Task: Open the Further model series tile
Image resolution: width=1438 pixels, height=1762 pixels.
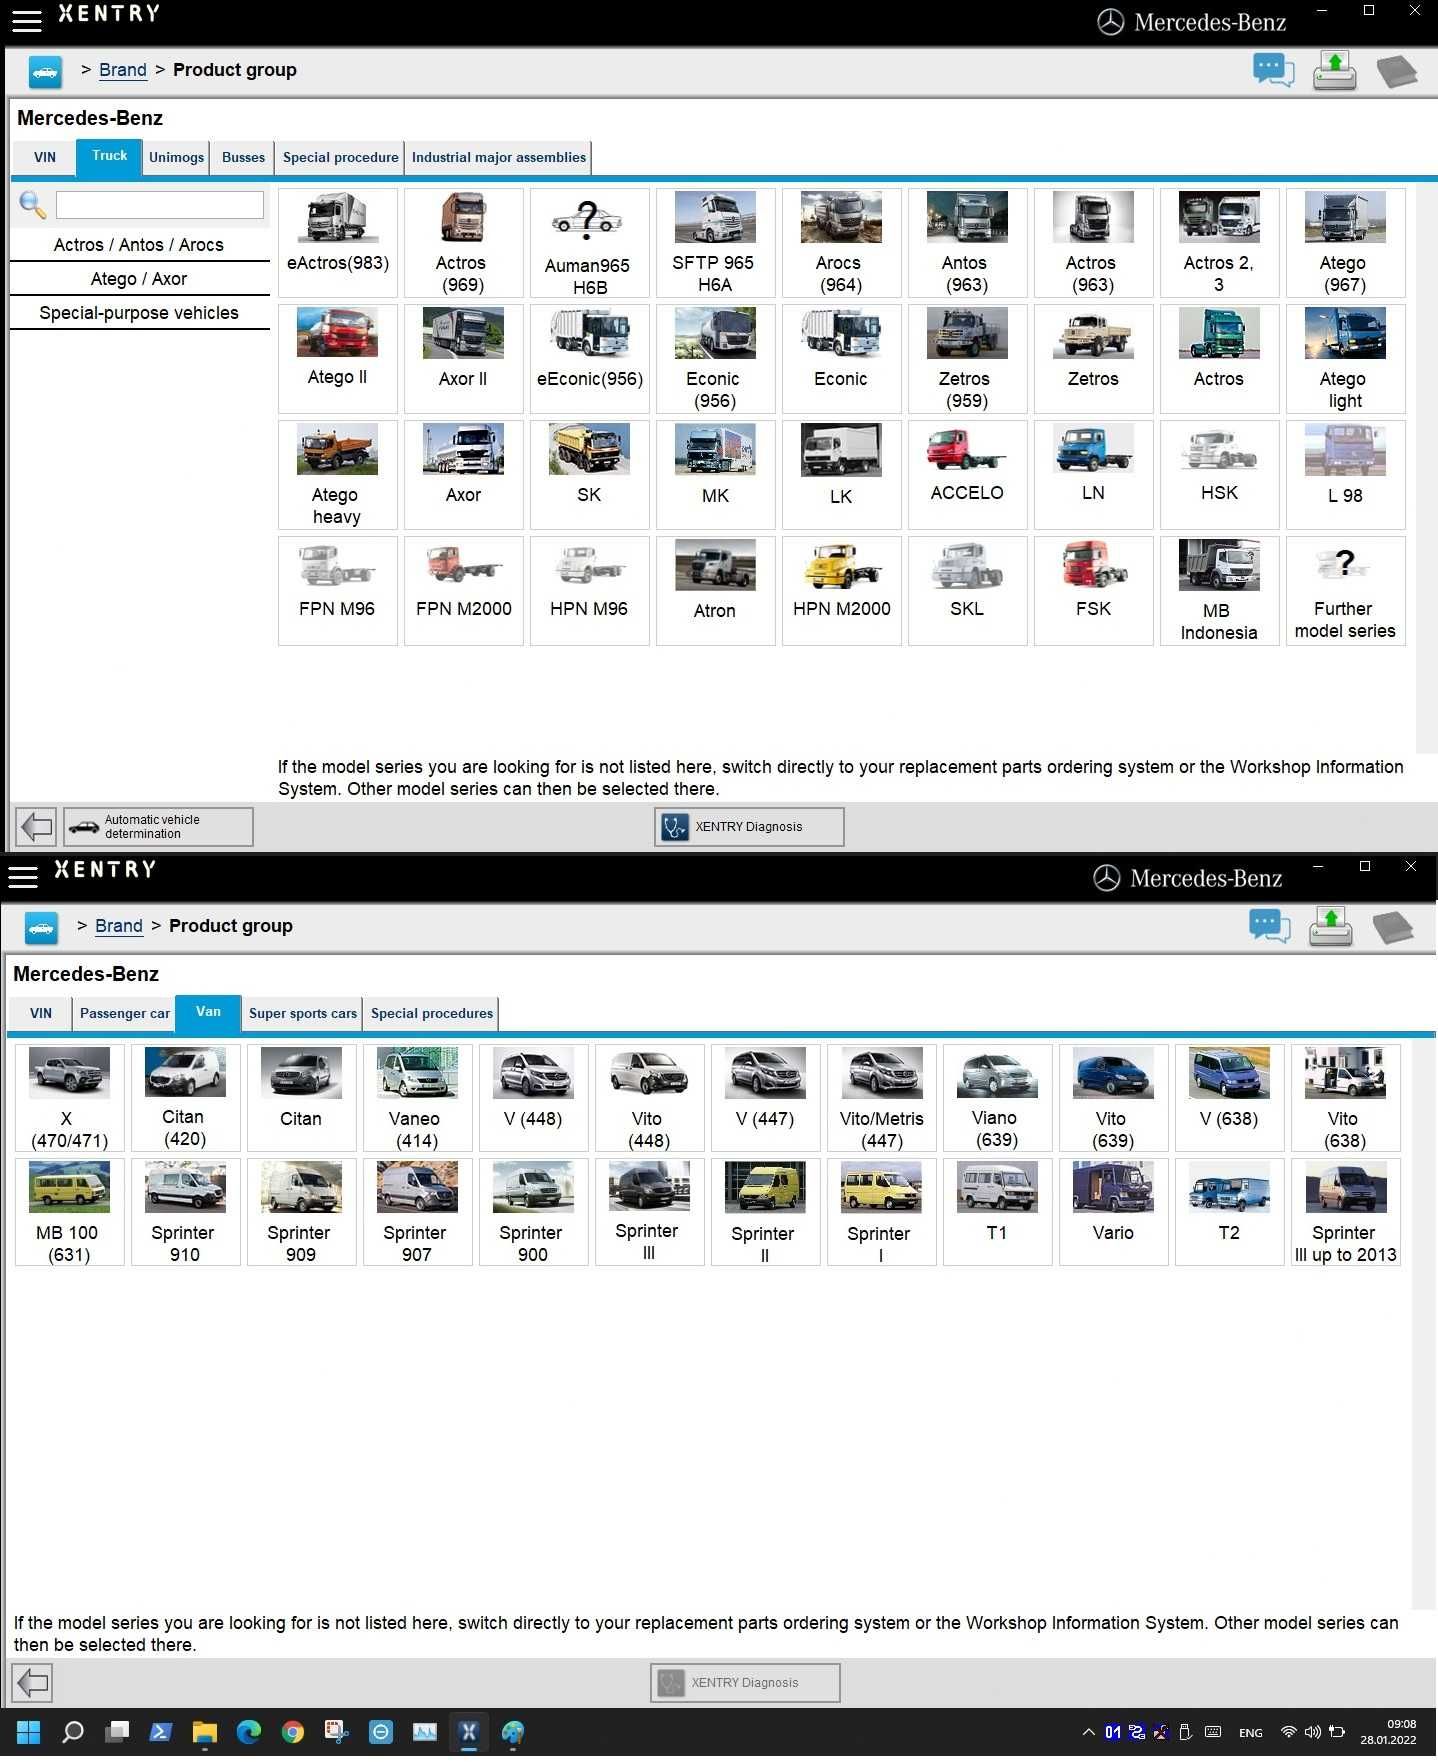Action: pyautogui.click(x=1346, y=590)
